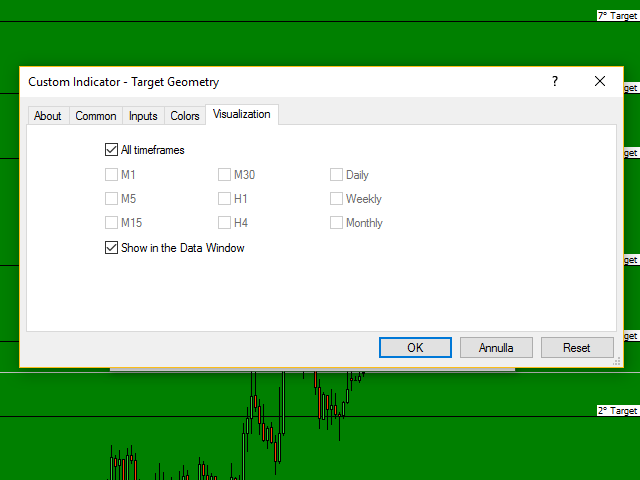640x480 pixels.
Task: Uncheck the All timeframes checkbox
Action: (x=111, y=150)
